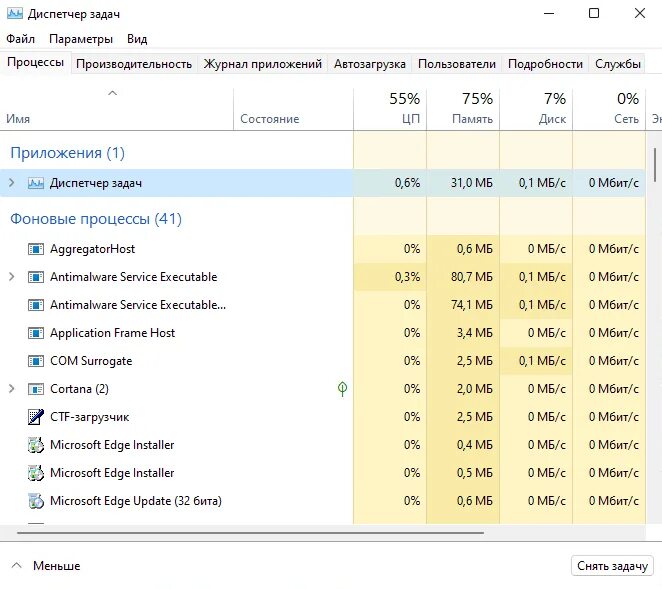662x589 pixels.
Task: Open the Файл menu
Action: [20, 39]
